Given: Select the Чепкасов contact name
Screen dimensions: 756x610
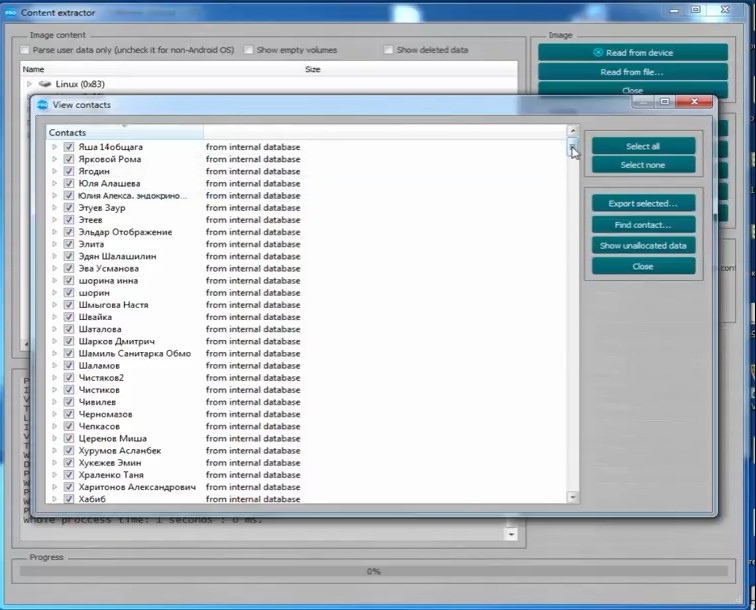Looking at the screenshot, I should click(x=99, y=426).
